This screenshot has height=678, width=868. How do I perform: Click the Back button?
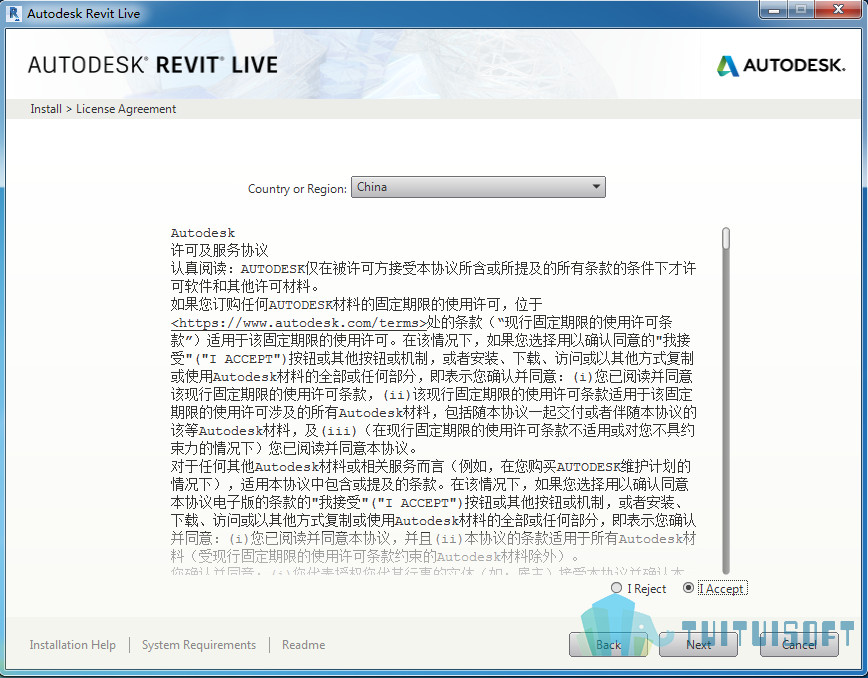pos(608,644)
